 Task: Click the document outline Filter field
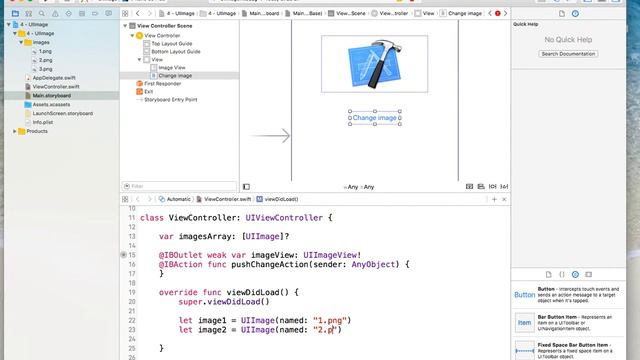click(179, 186)
